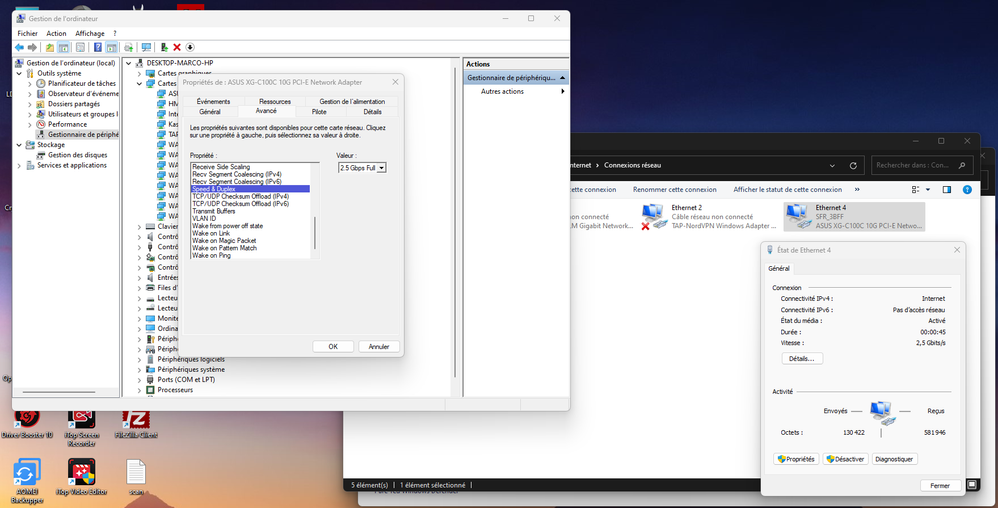998x508 pixels.
Task: Click the red X uninstall device toolbar icon
Action: click(177, 47)
